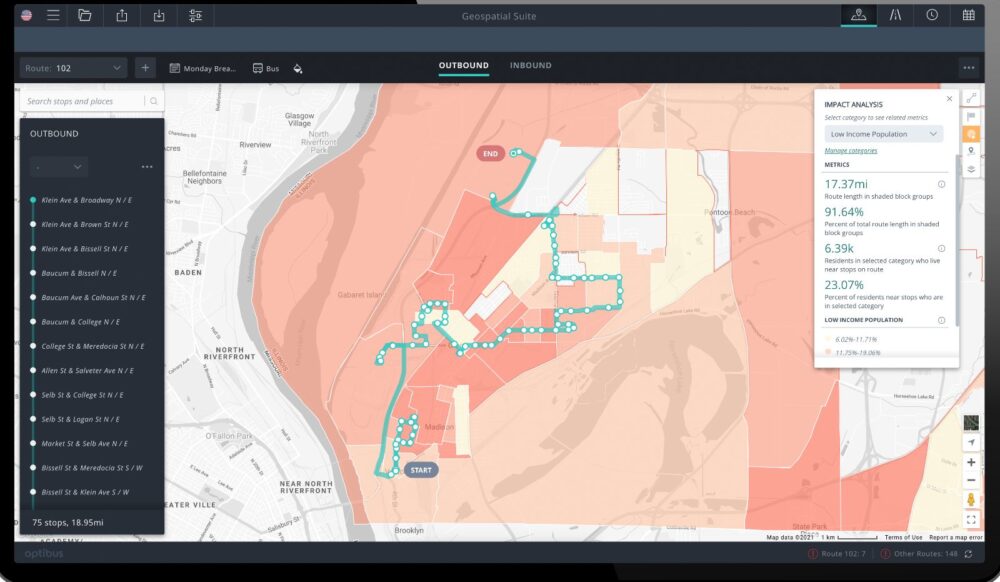Select stop Bissell St & Meredocia St S / W
Image resolution: width=1000 pixels, height=582 pixels.
point(92,468)
